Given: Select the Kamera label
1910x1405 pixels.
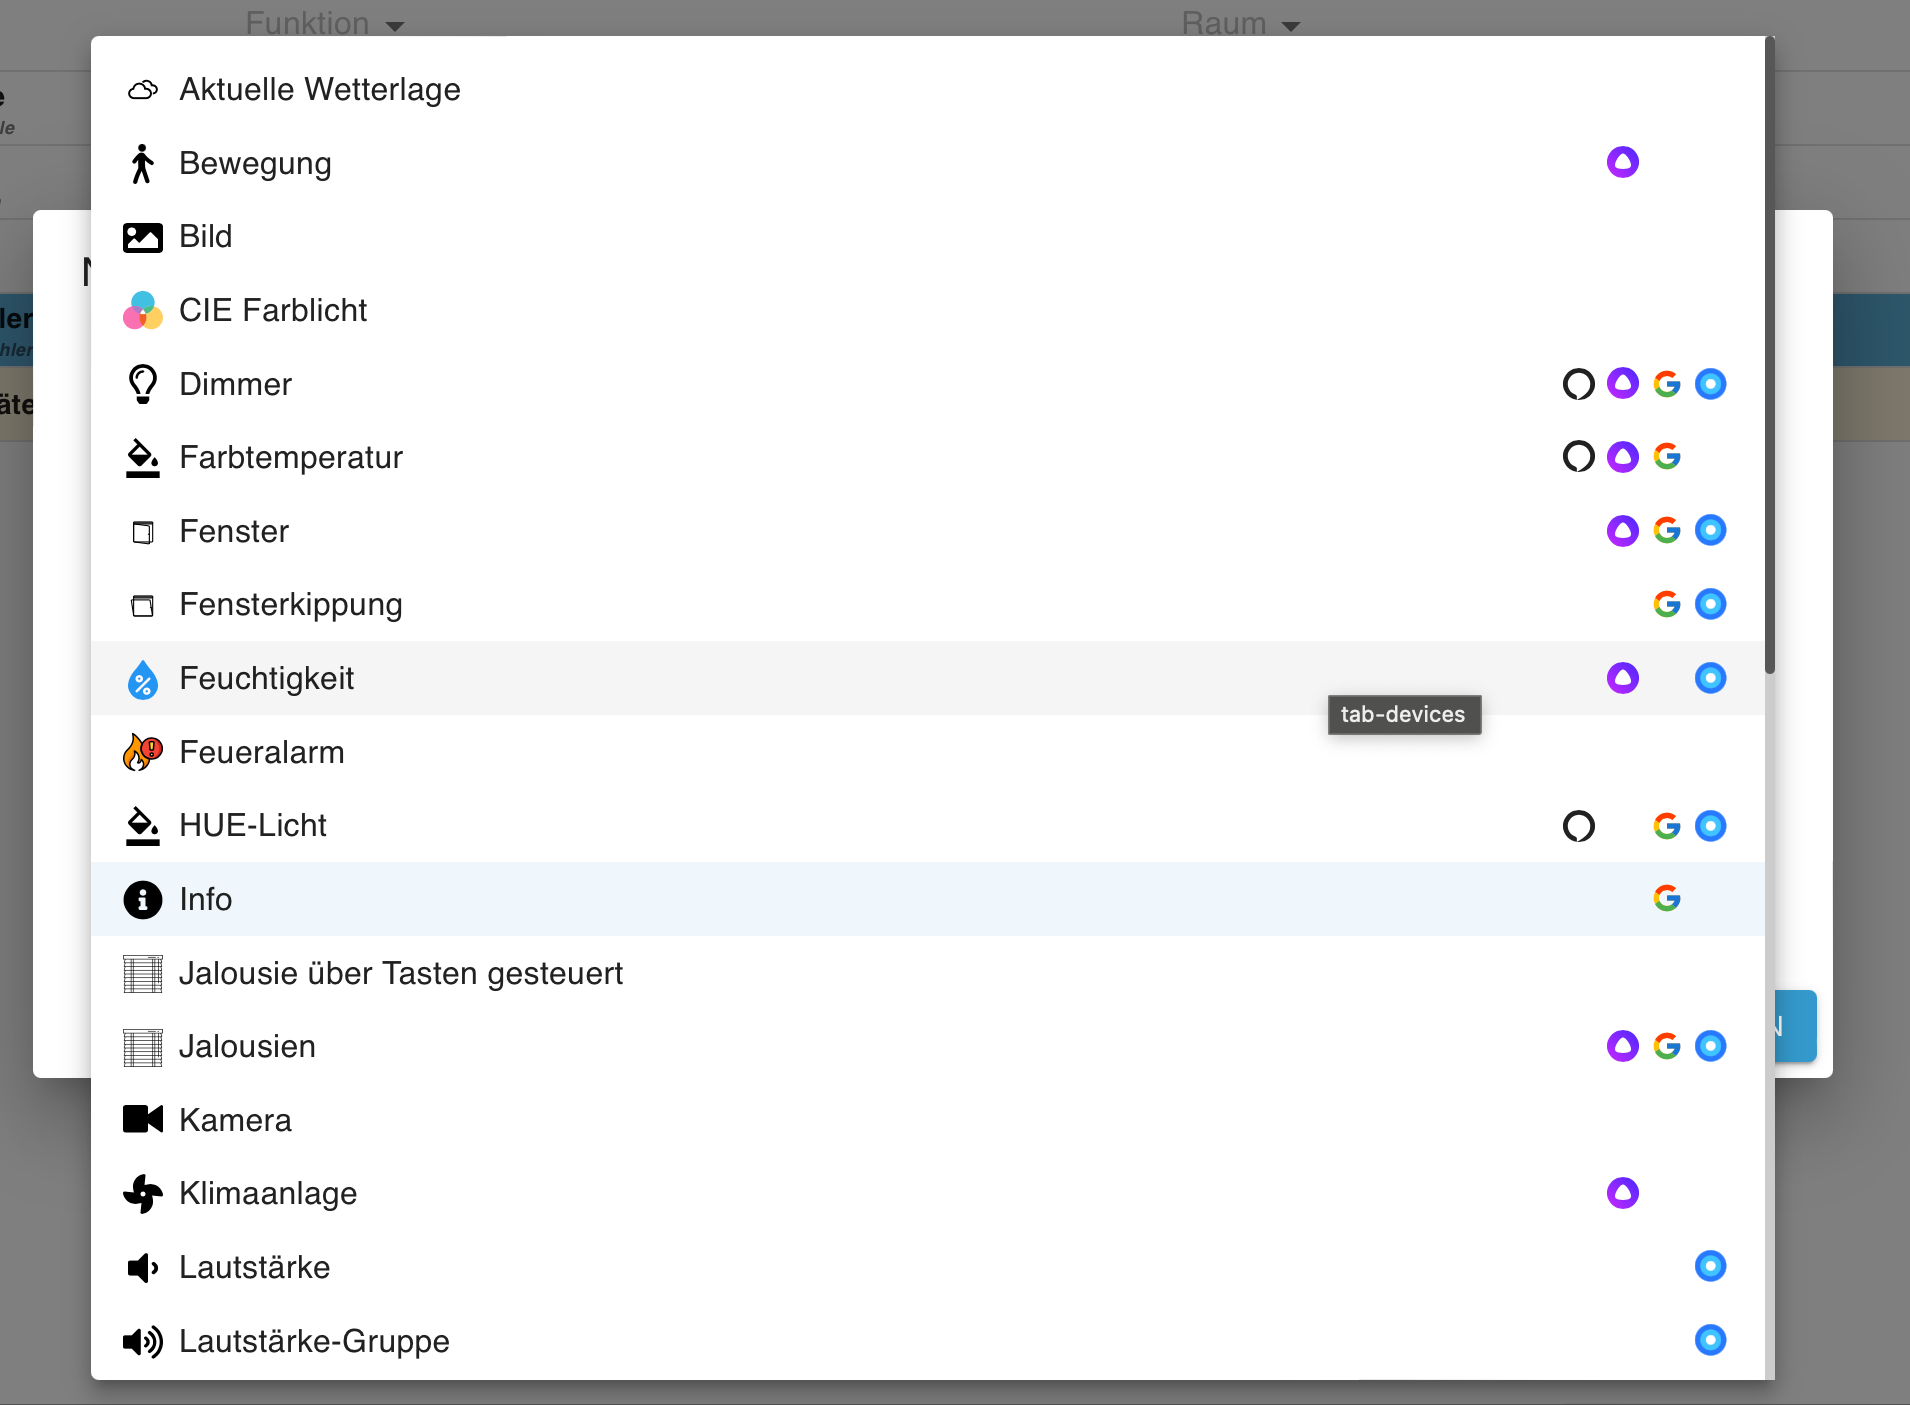Looking at the screenshot, I should pos(236,1120).
